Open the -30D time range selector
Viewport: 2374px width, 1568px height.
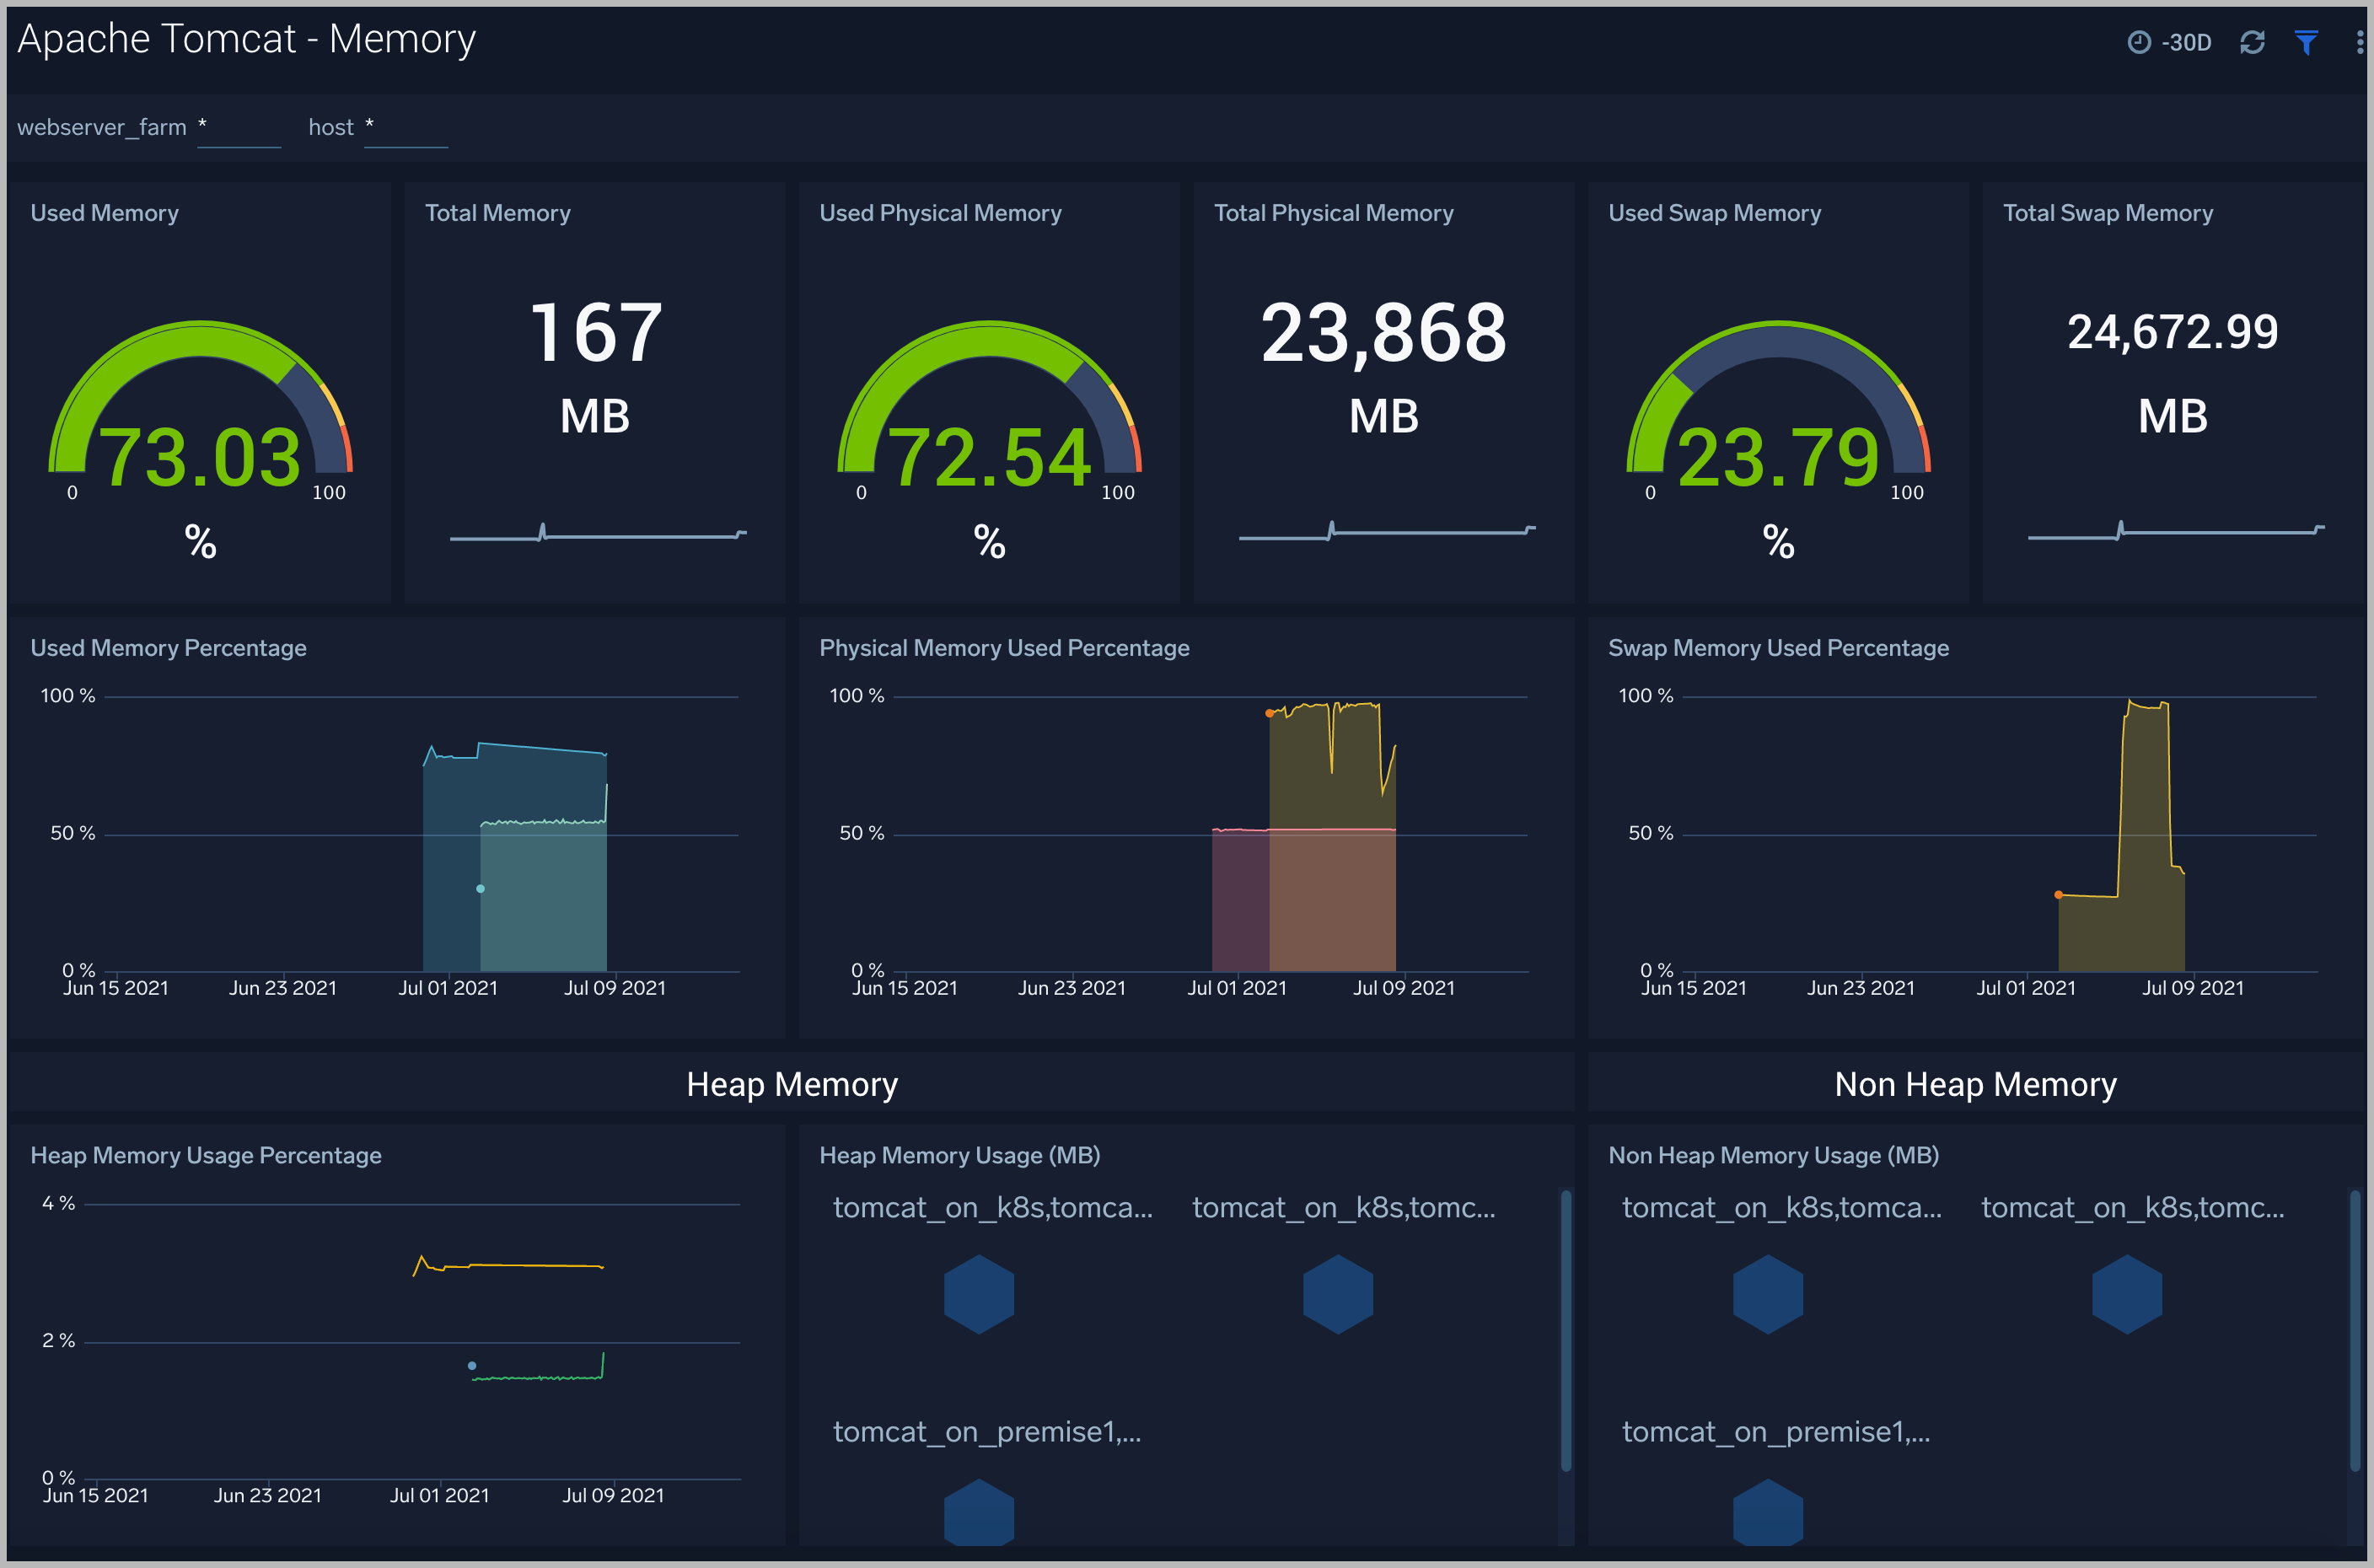pyautogui.click(x=2186, y=42)
